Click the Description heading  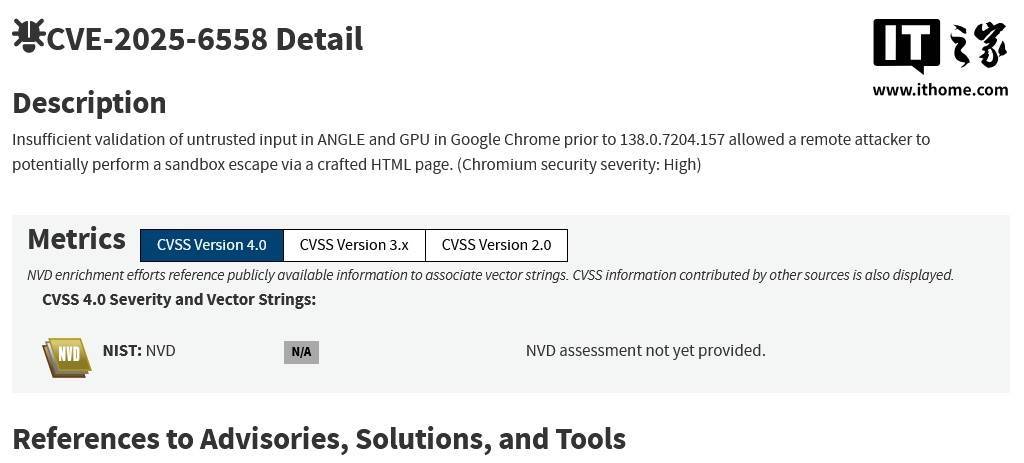point(89,103)
